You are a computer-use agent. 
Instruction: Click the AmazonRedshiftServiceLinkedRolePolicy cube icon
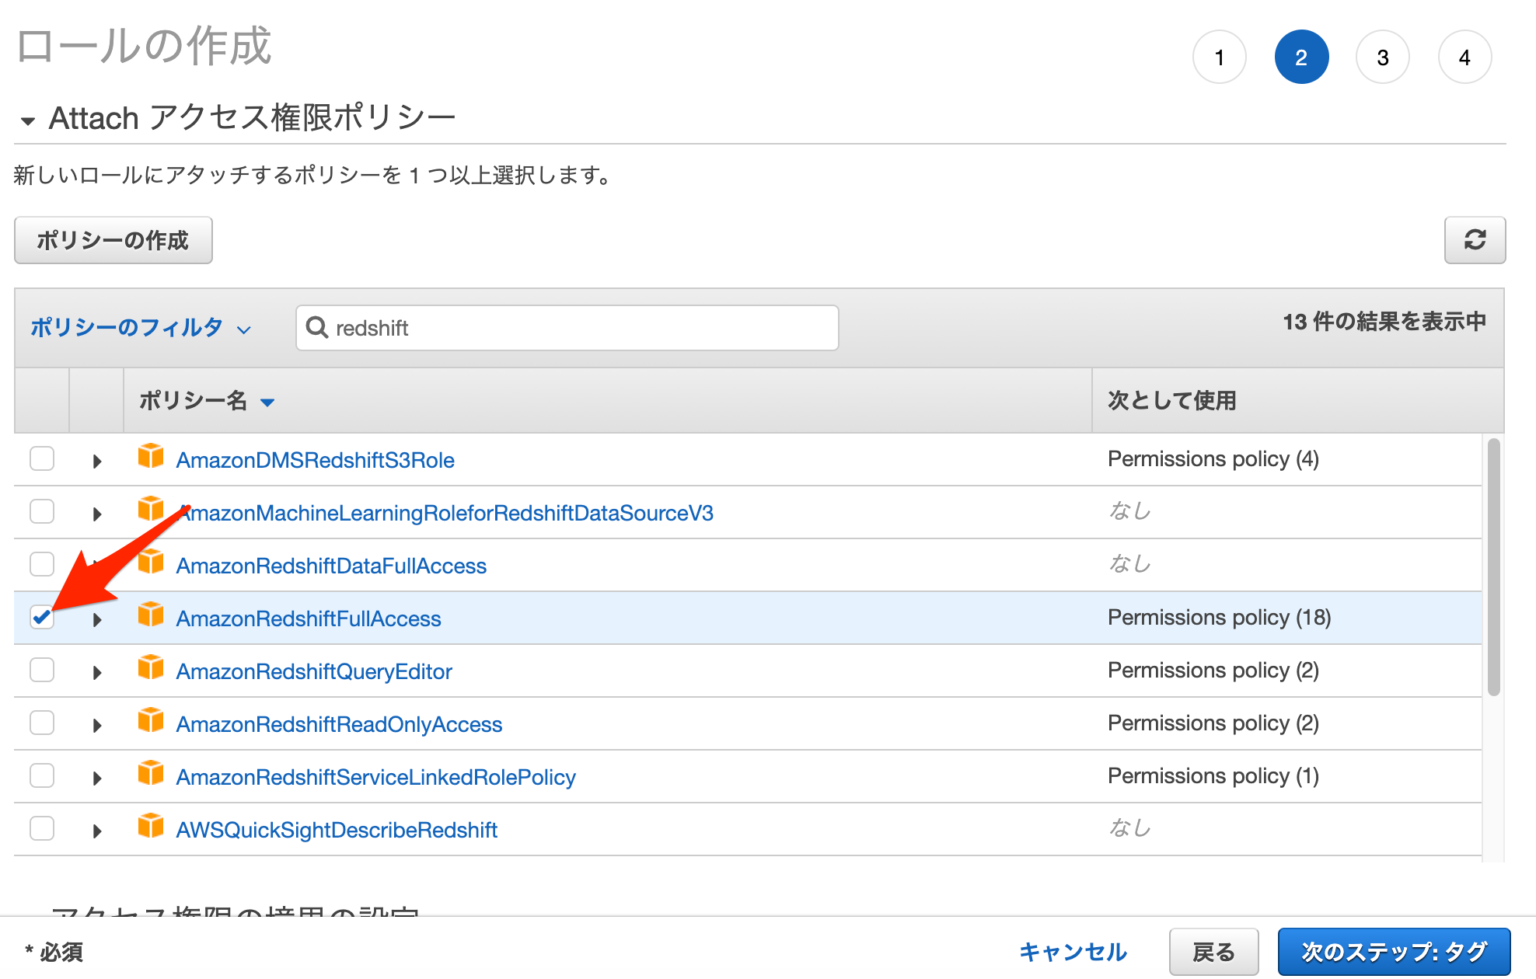151,776
